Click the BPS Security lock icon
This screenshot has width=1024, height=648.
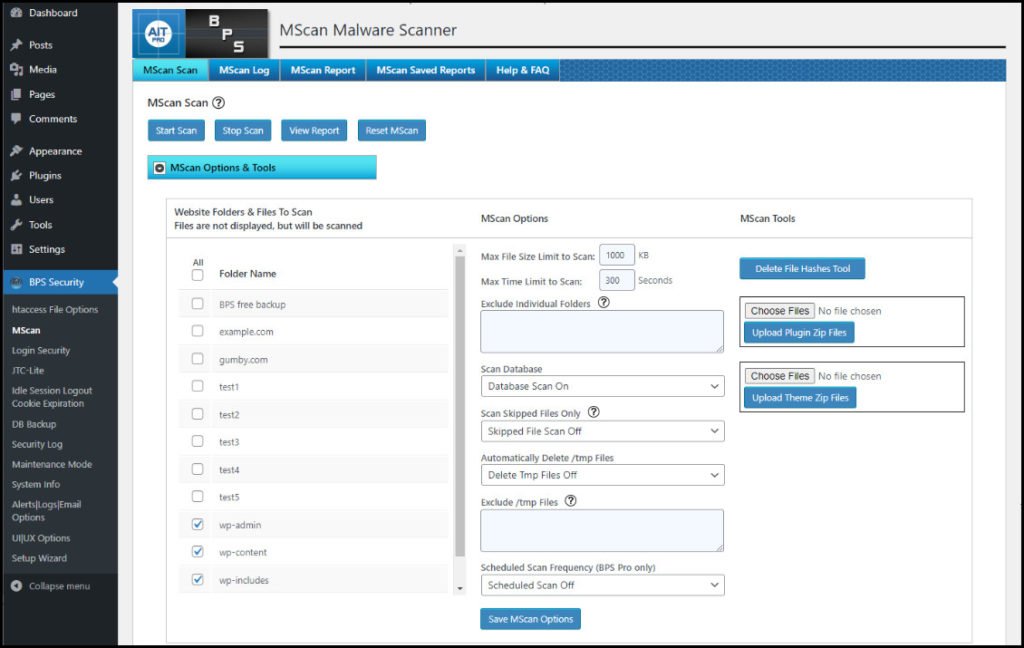16,283
